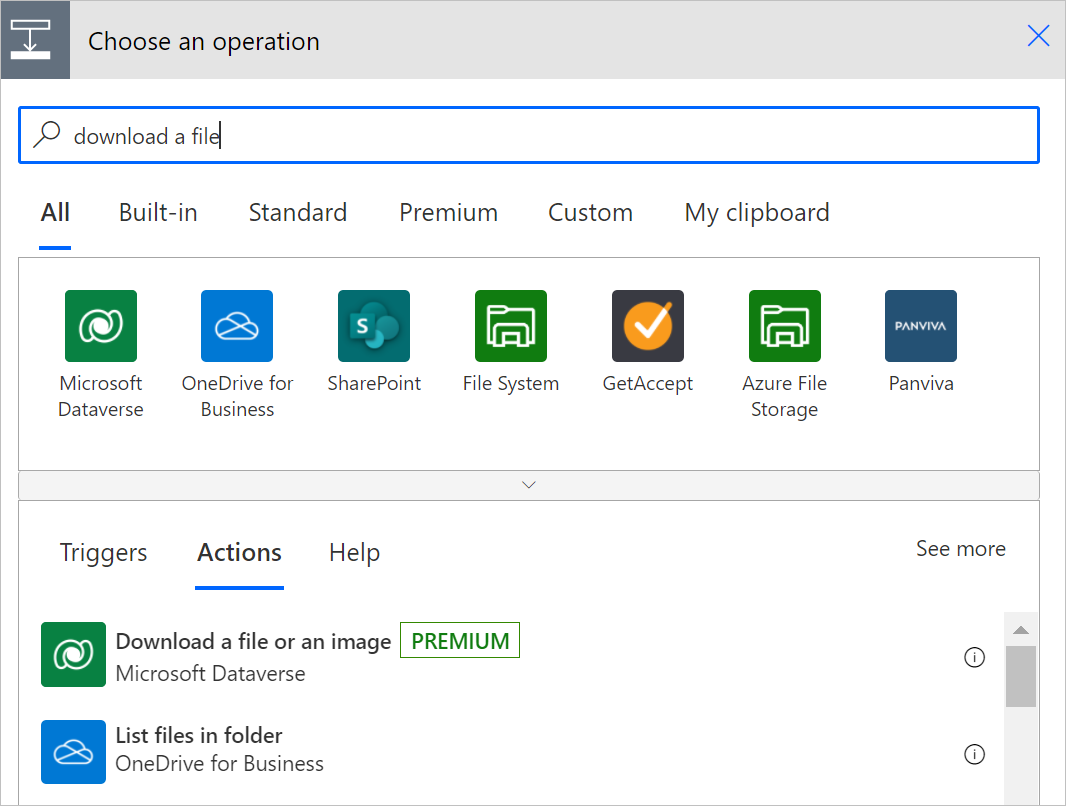This screenshot has height=806, width=1066.
Task: Select the My clipboard tab
Action: [756, 212]
